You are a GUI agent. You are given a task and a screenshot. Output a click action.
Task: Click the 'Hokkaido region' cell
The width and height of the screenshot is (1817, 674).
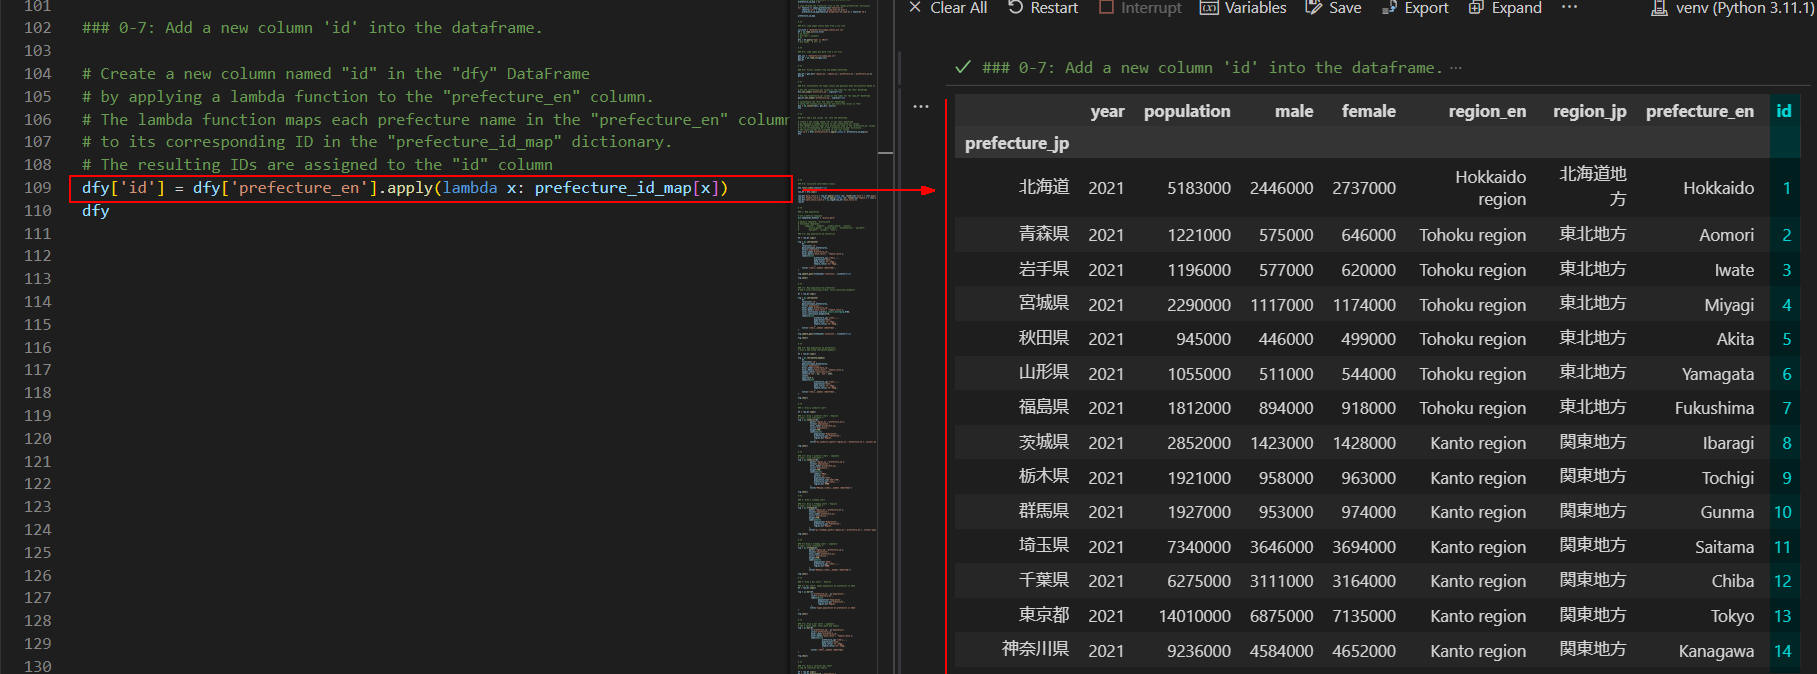click(1490, 188)
